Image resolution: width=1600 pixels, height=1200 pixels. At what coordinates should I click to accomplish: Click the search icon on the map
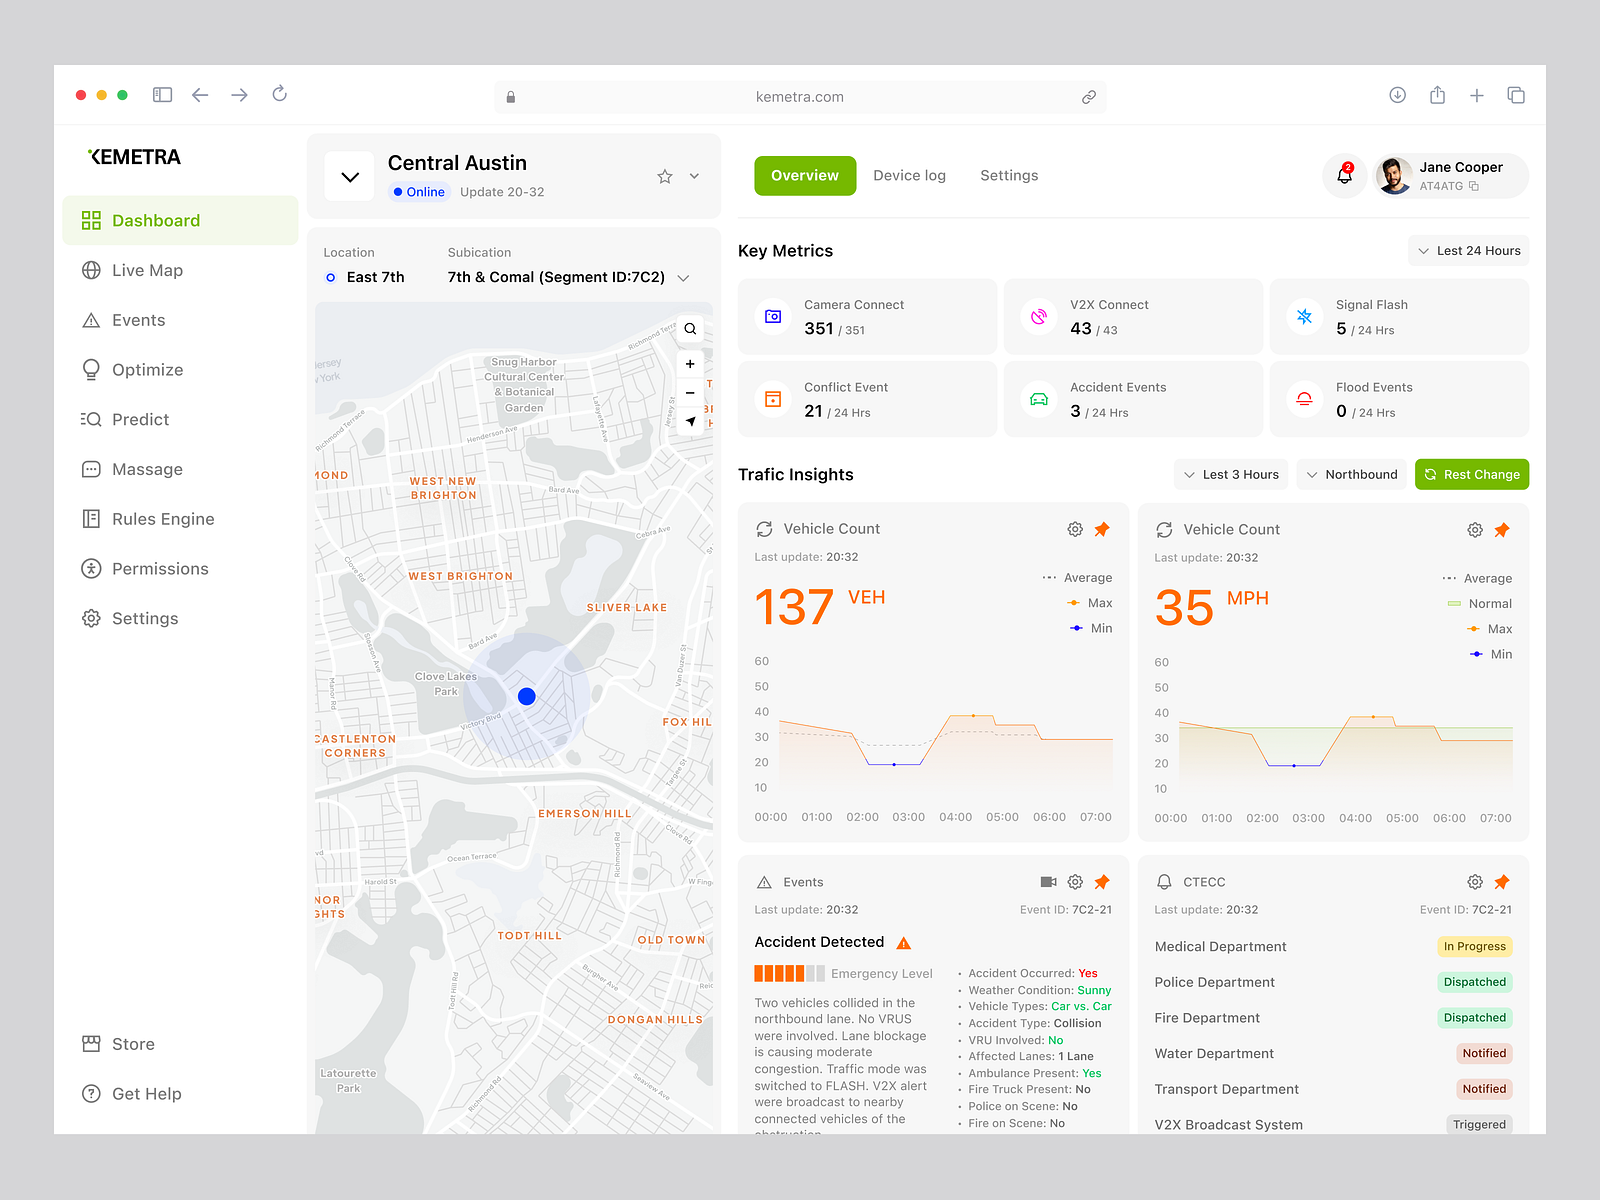click(690, 328)
